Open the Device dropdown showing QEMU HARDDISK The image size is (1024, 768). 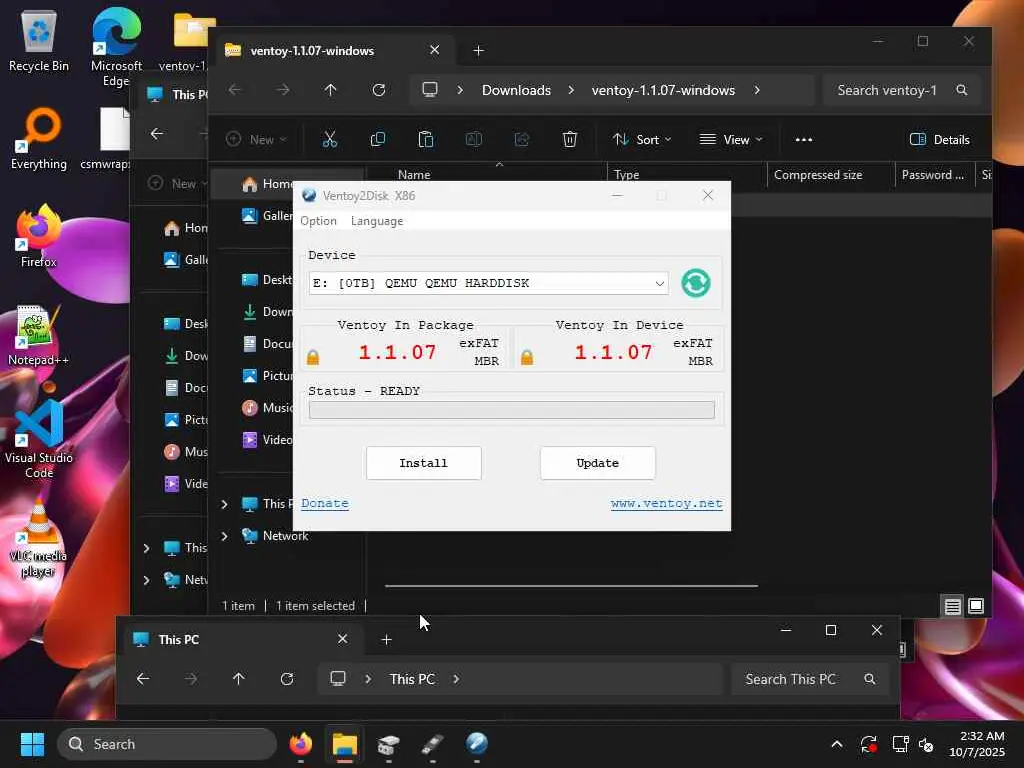point(488,283)
